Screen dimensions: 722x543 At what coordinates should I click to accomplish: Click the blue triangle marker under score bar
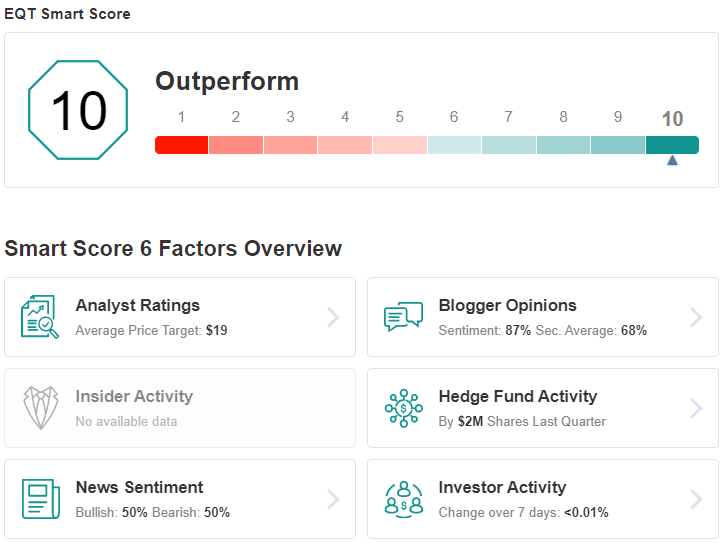pos(672,160)
